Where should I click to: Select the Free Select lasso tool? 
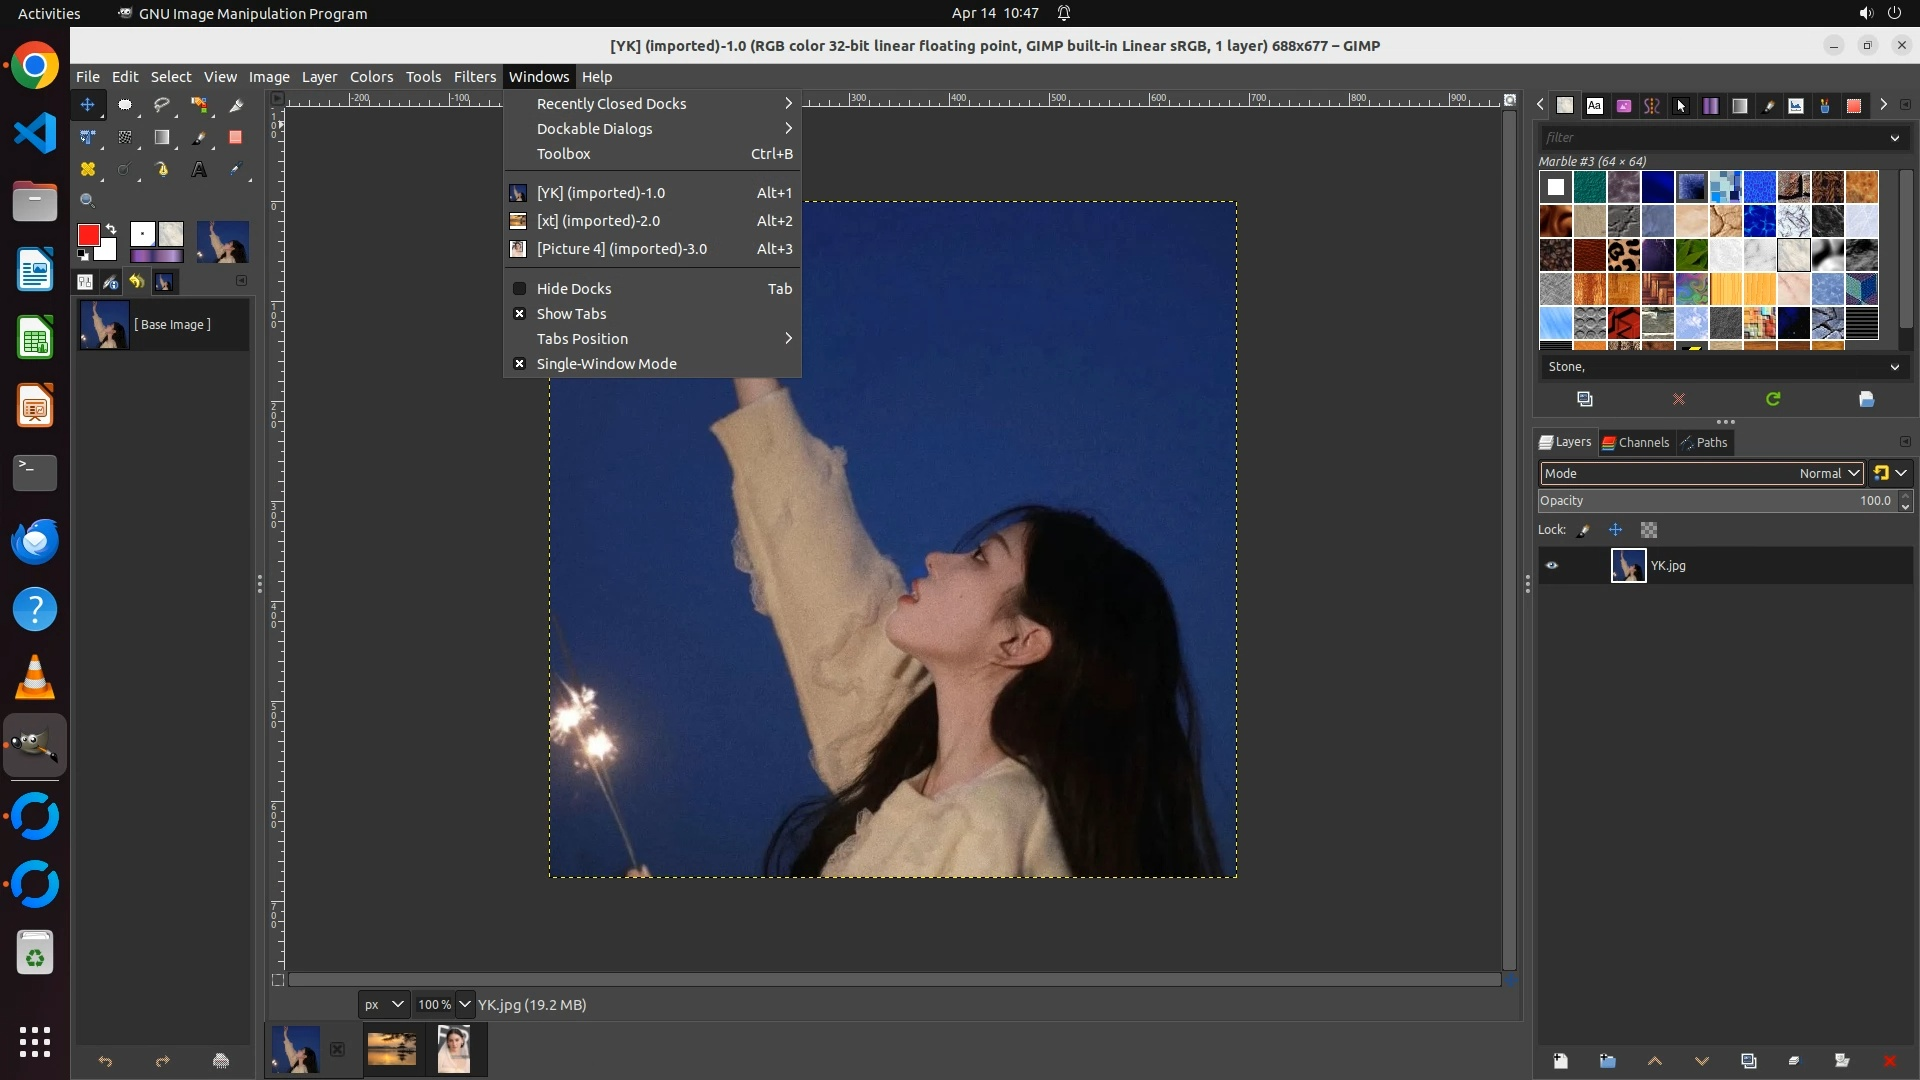[x=162, y=105]
